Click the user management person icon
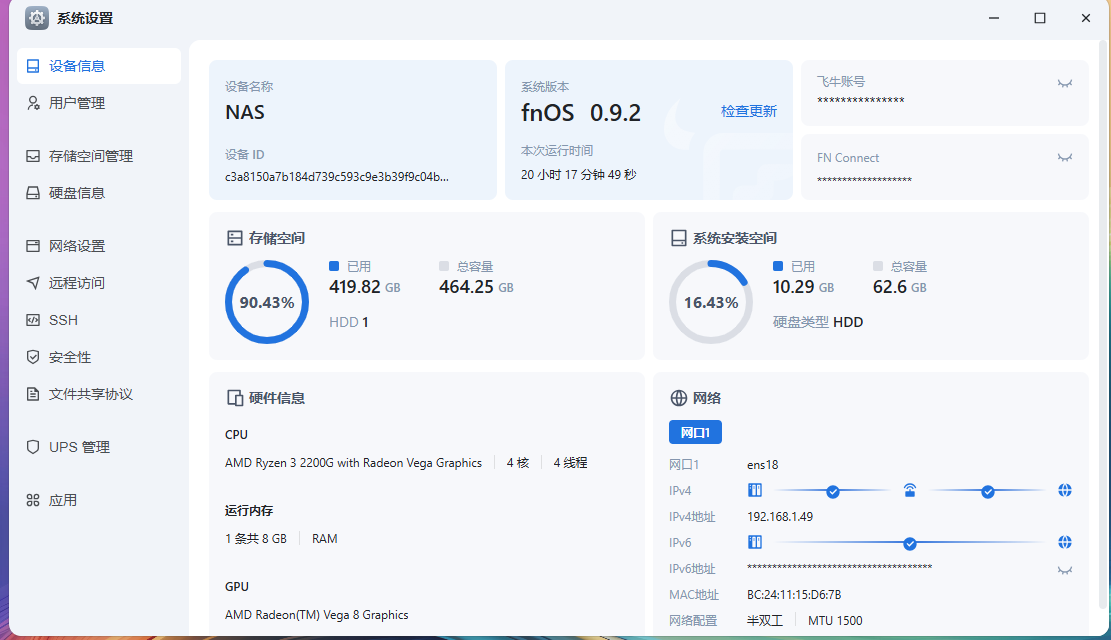1111x640 pixels. (33, 103)
